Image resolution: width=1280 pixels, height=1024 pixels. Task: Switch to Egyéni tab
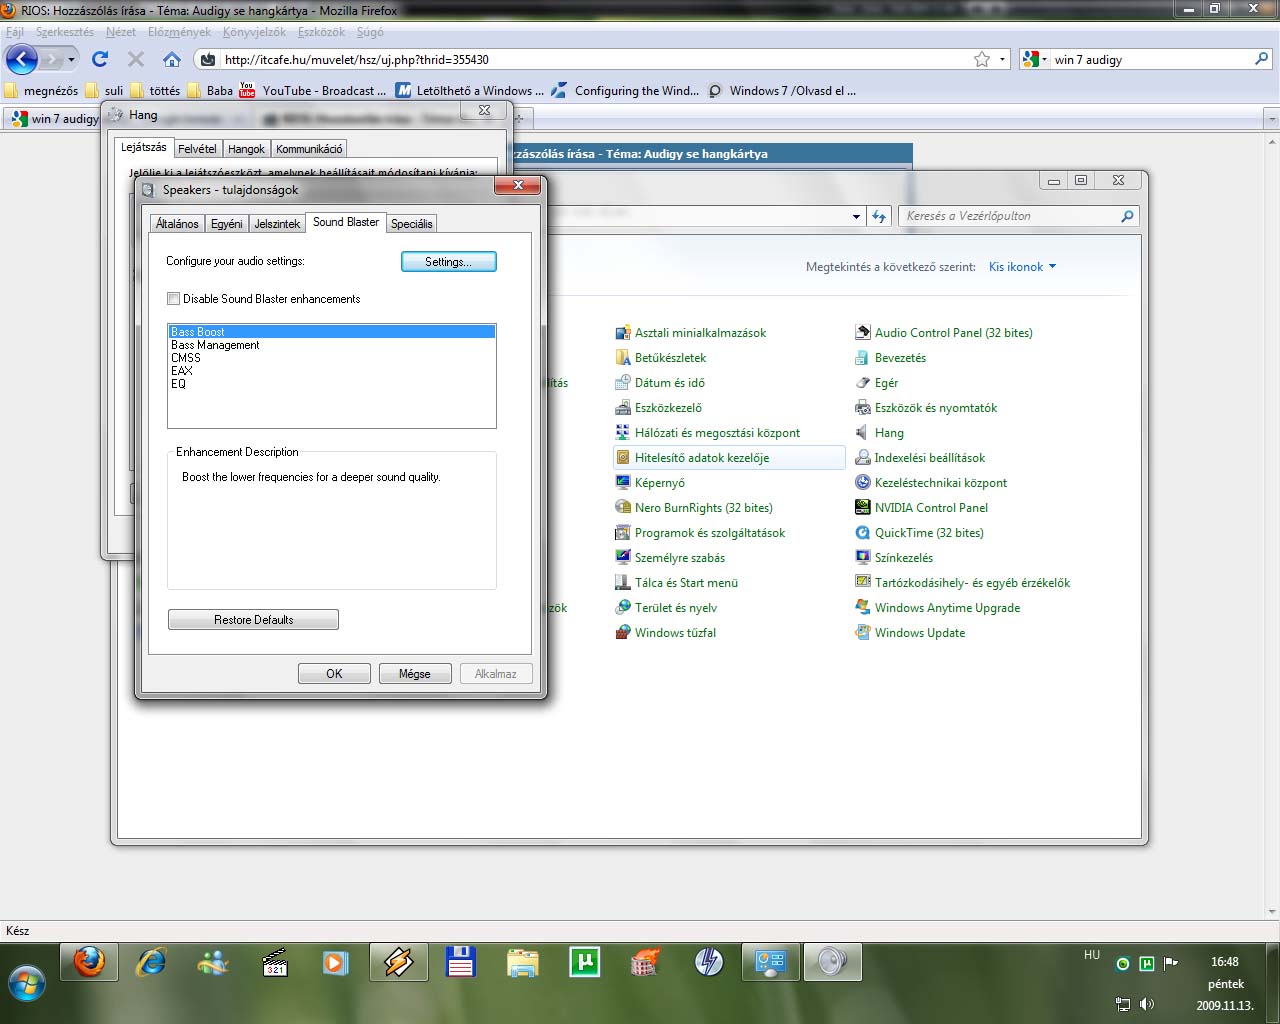(x=226, y=224)
